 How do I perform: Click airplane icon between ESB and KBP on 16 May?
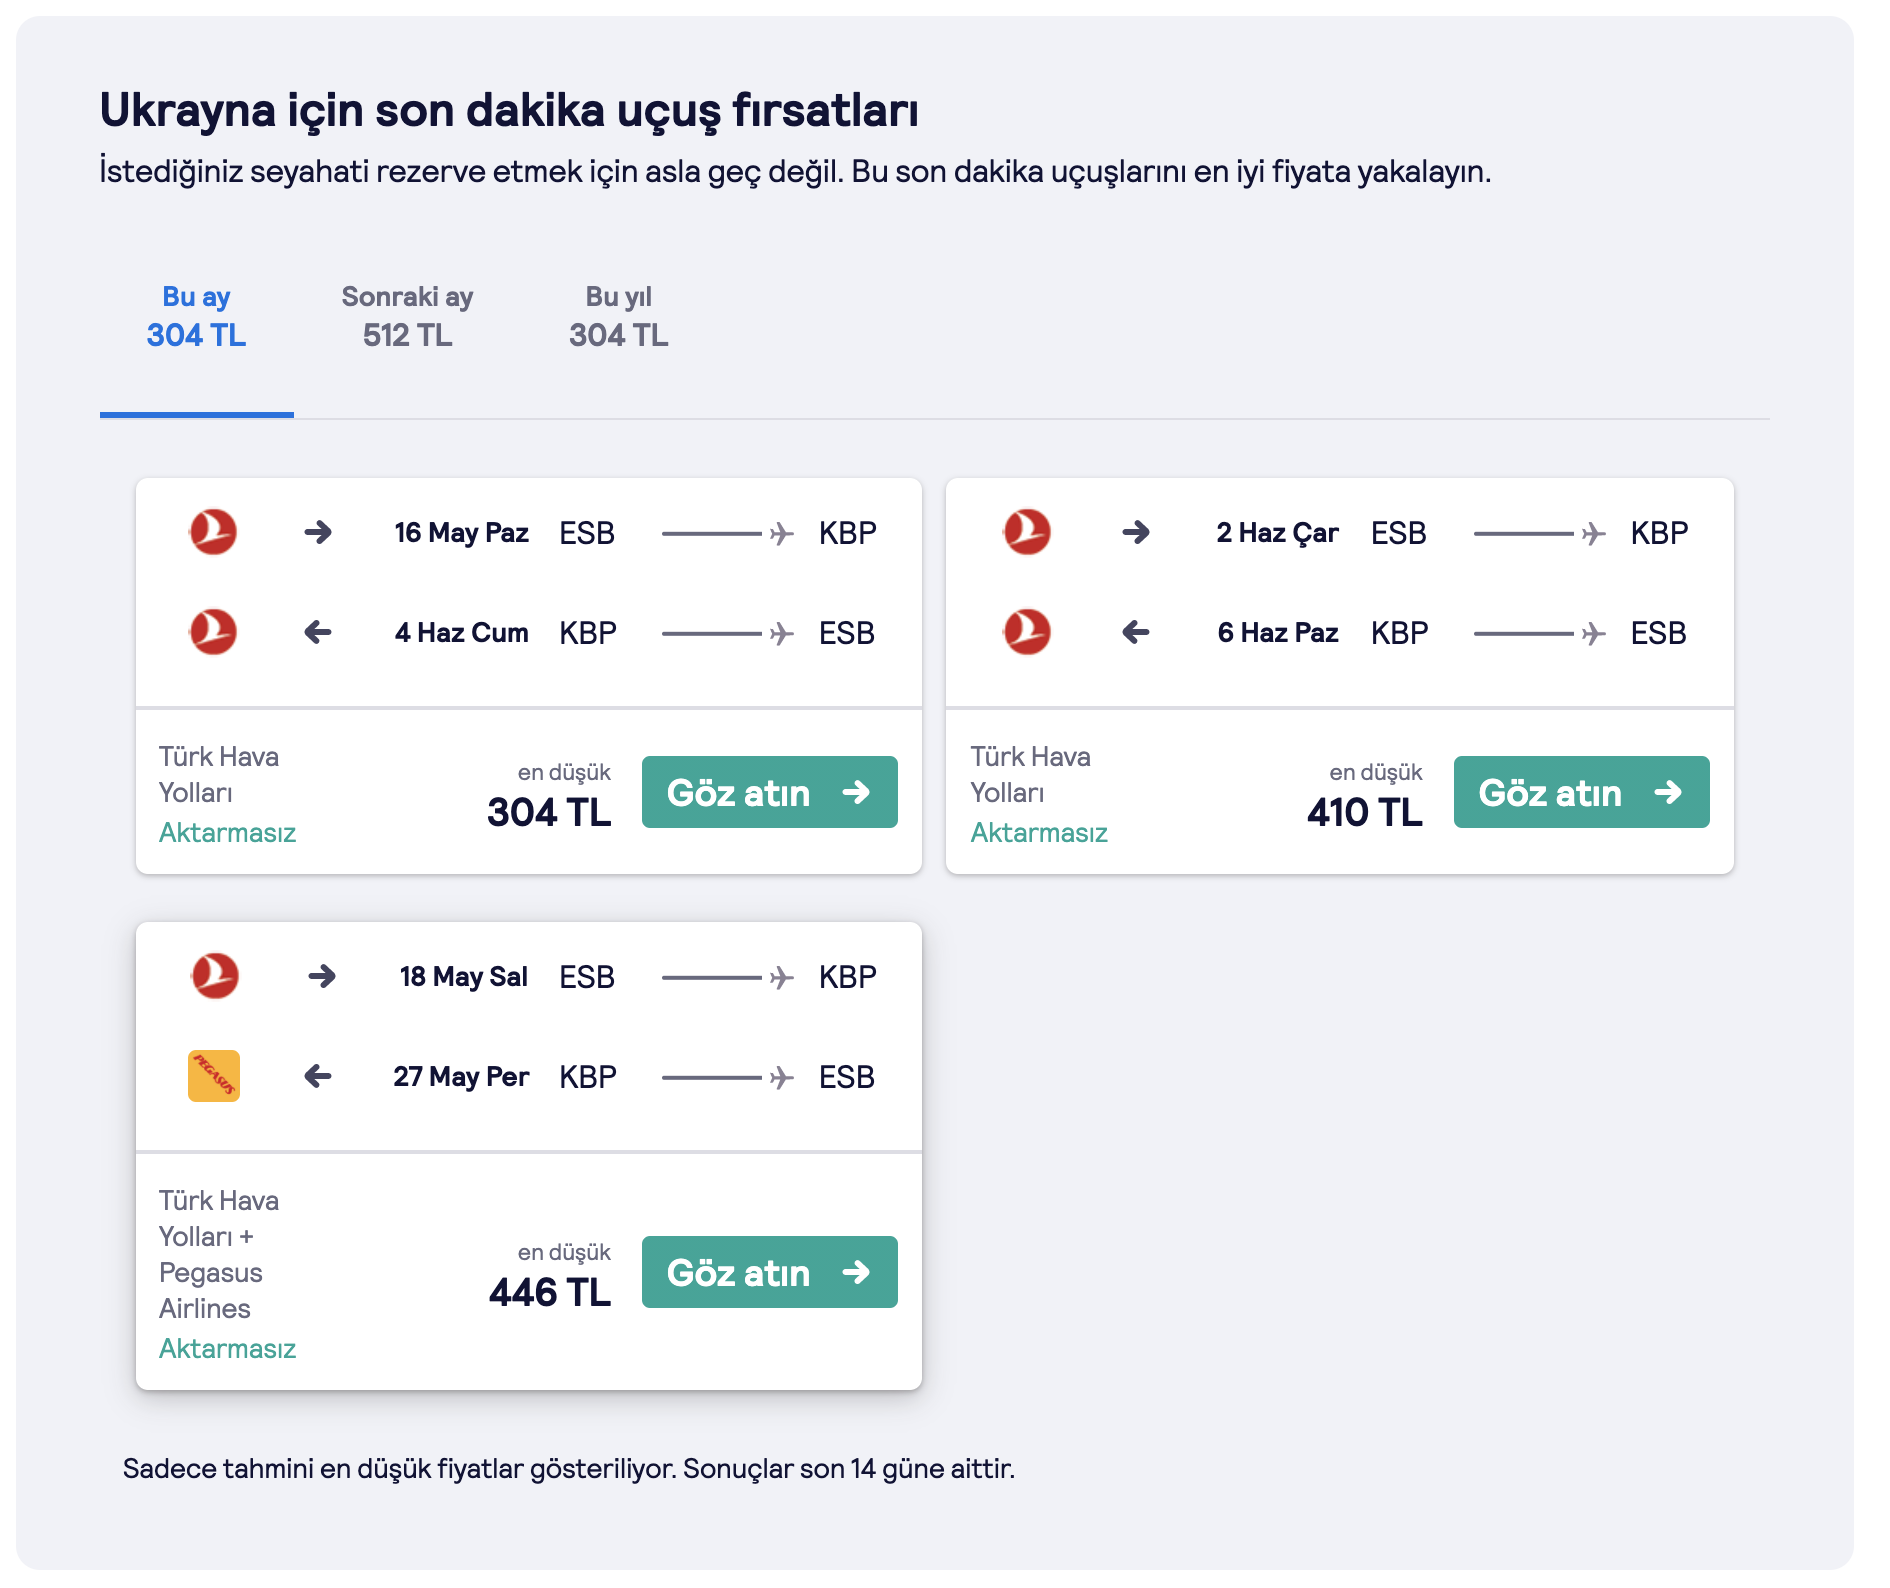click(x=782, y=534)
